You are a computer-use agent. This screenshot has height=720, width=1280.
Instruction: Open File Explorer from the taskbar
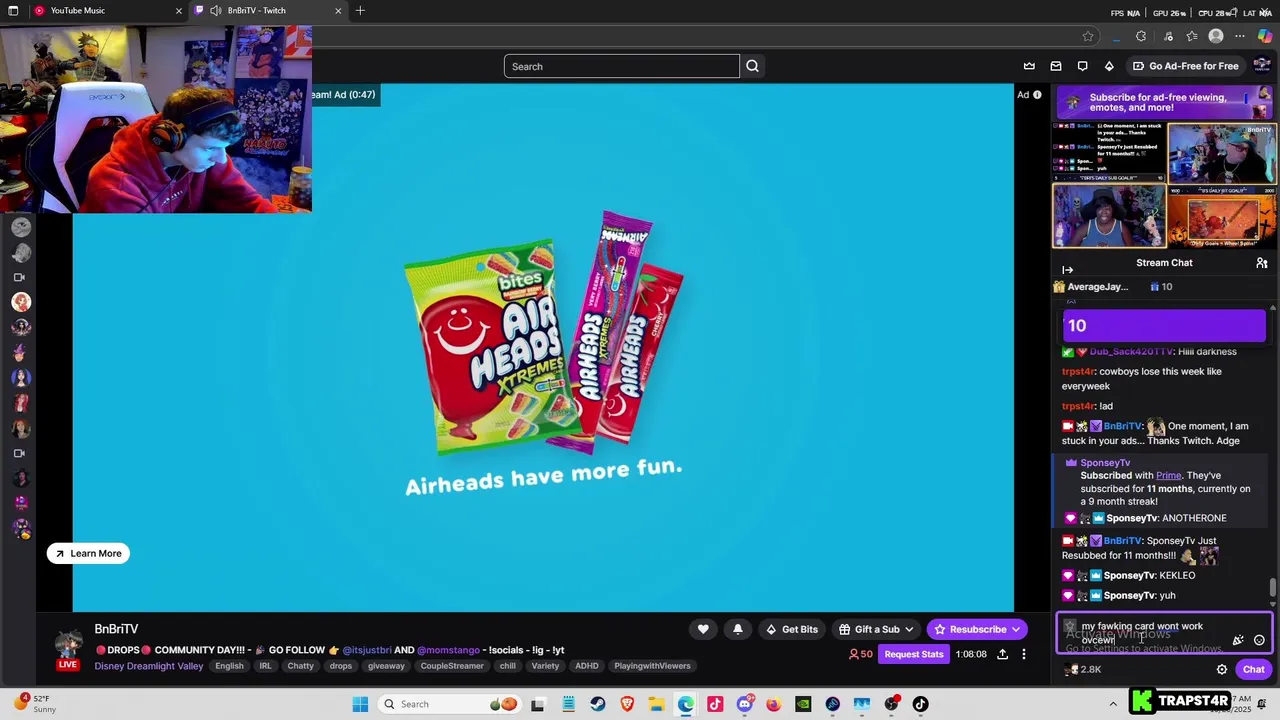point(656,704)
